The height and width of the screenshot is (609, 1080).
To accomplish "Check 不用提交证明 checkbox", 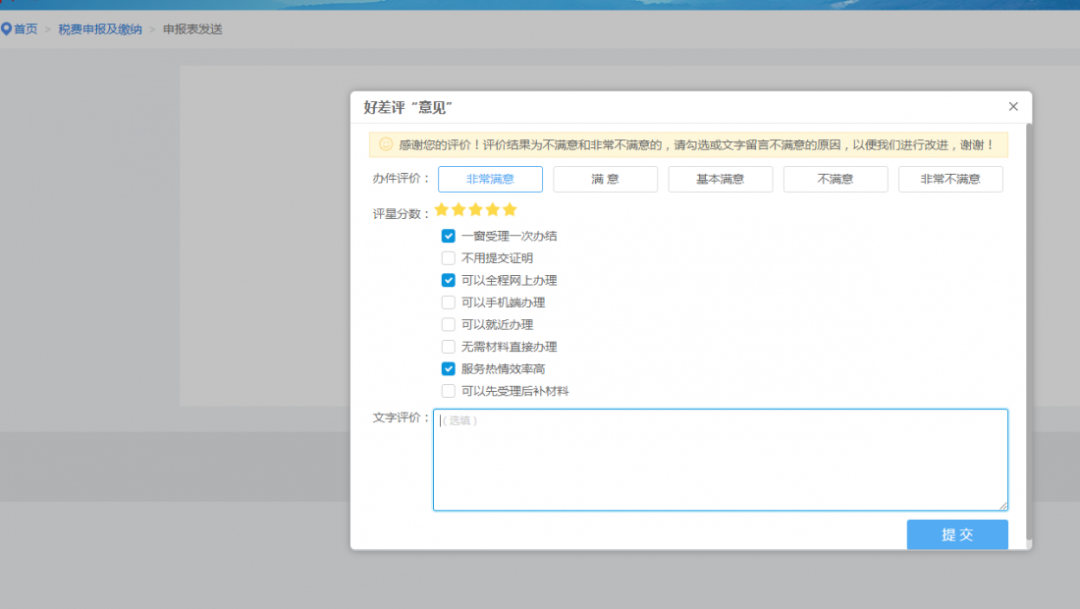I will pos(448,258).
